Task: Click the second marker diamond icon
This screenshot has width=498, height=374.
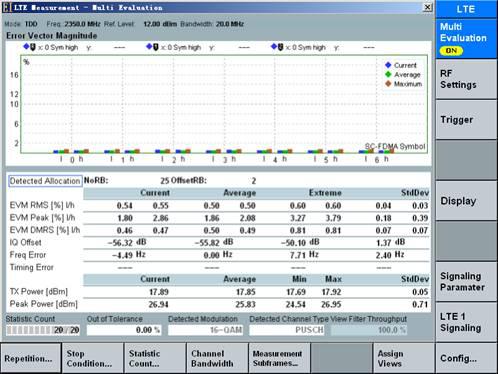Action: (149, 47)
